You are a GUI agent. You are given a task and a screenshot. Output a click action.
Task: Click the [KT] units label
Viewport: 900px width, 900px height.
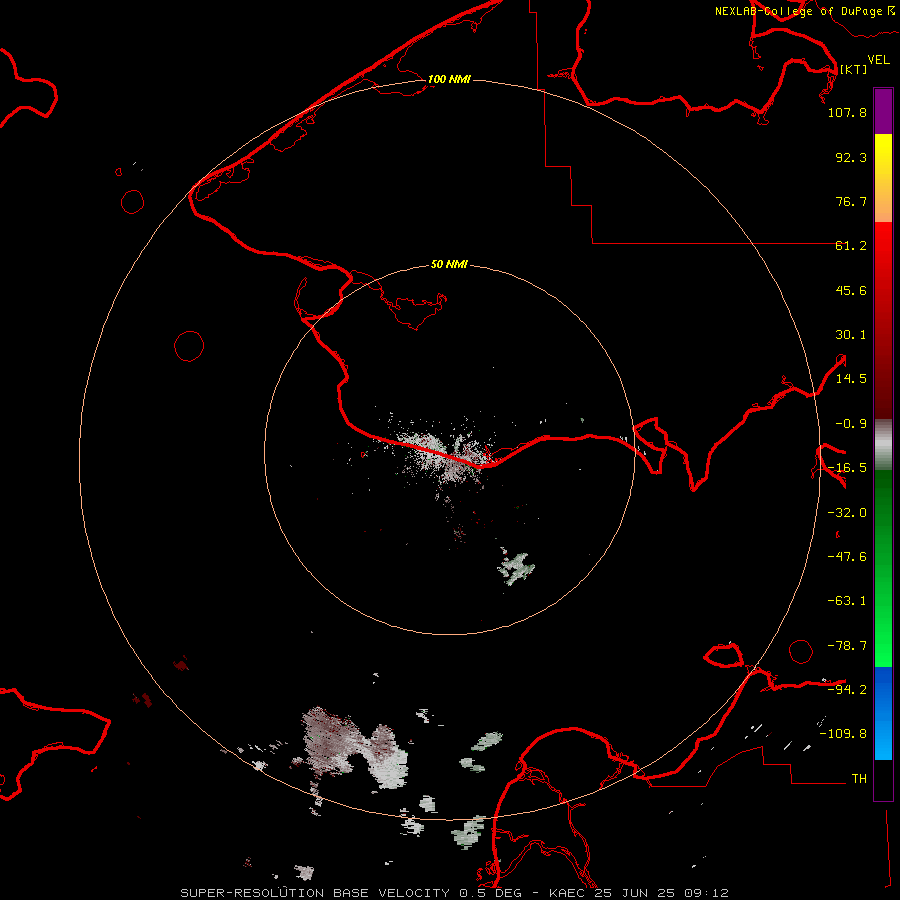coord(853,69)
